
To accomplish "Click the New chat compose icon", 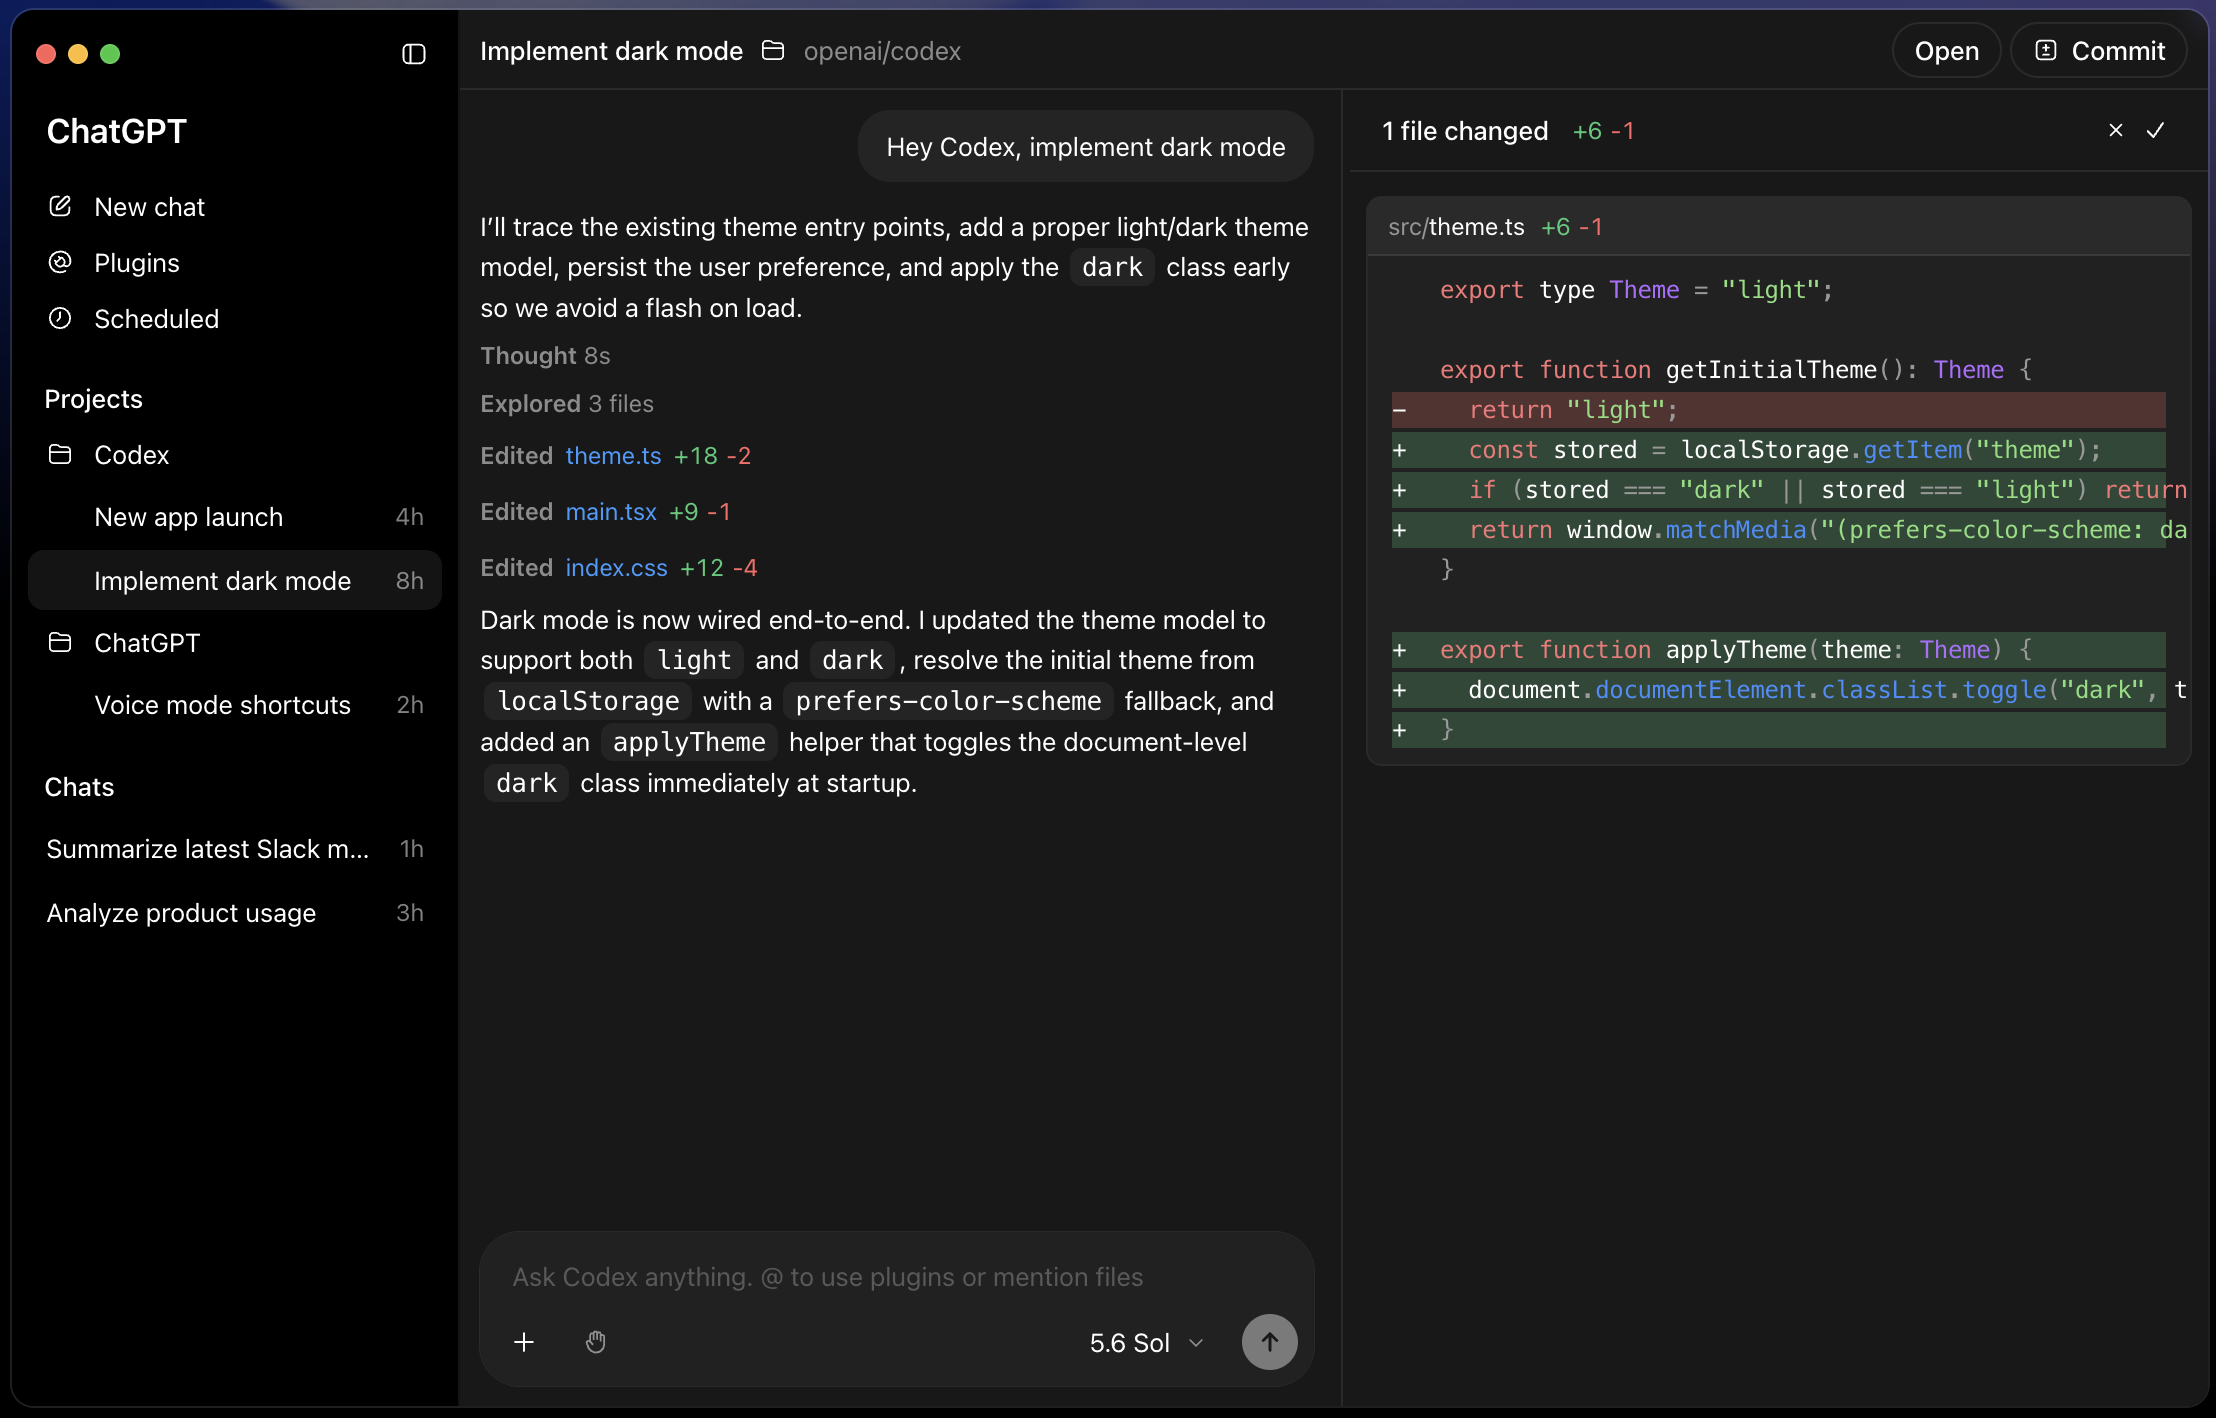I will point(60,206).
